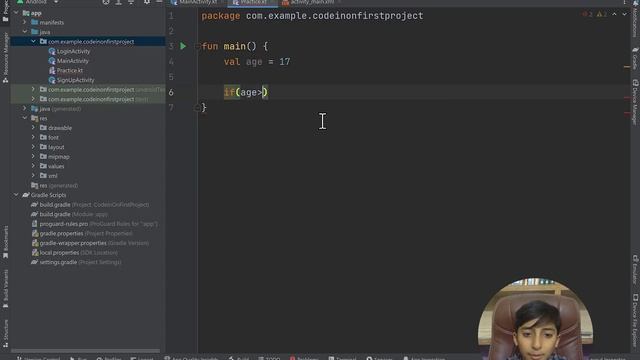Click the round webcam video overlay
Viewport: 640px width, 360px height.
pos(536,319)
